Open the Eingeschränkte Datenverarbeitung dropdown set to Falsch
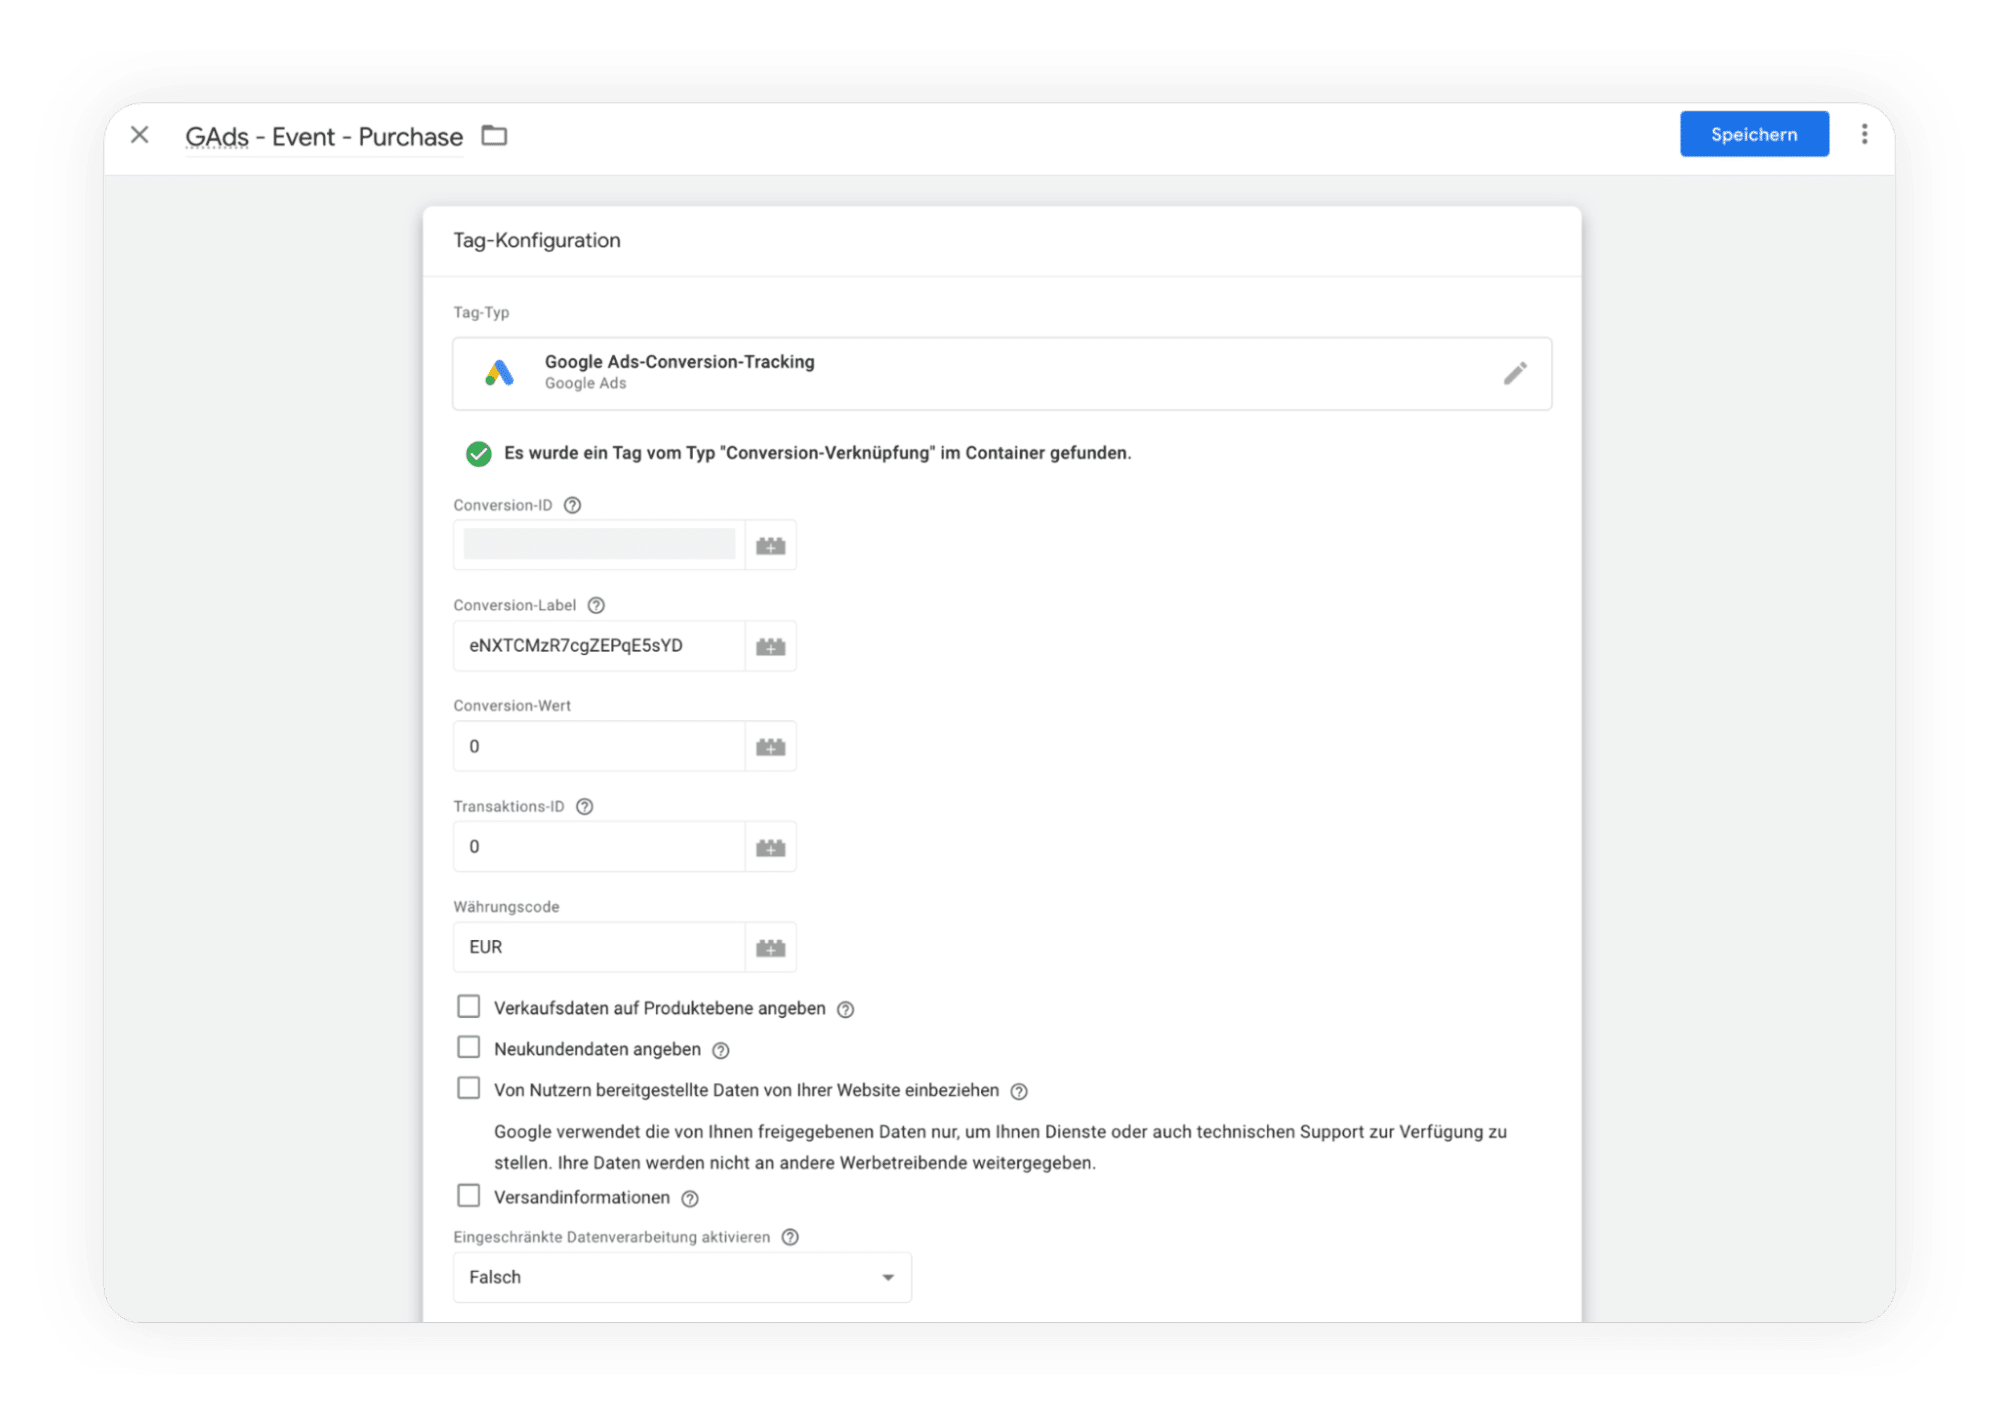1999x1426 pixels. click(x=682, y=1277)
